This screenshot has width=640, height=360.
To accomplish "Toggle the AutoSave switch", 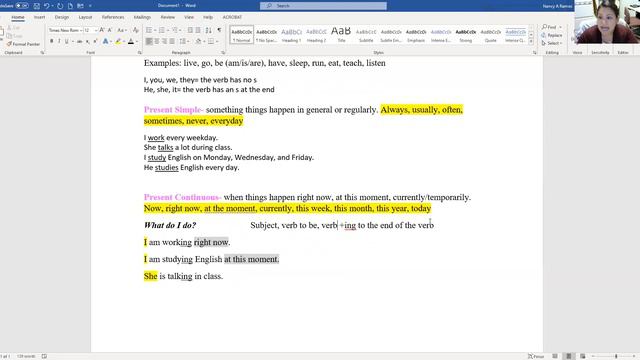I will [x=22, y=6].
